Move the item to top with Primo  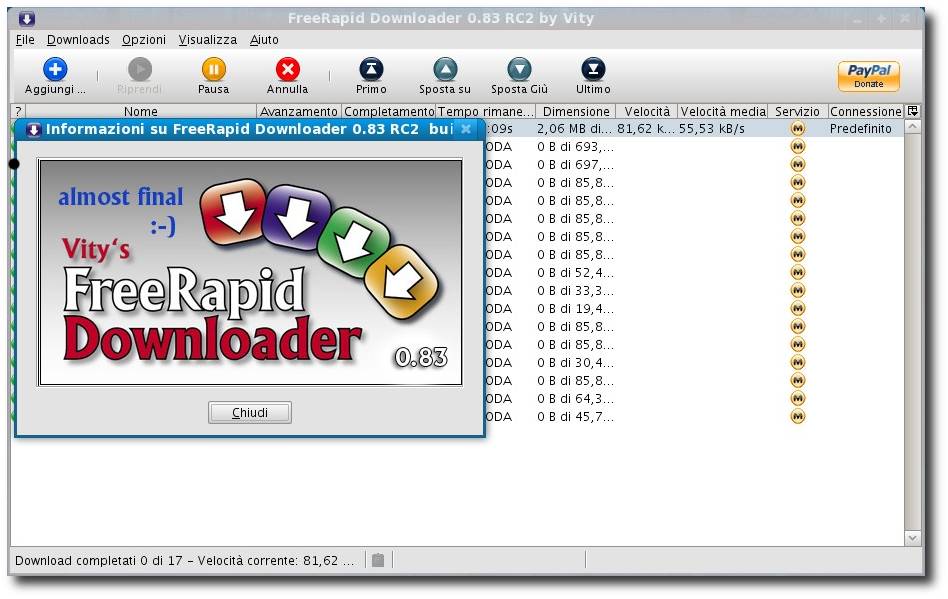point(371,69)
